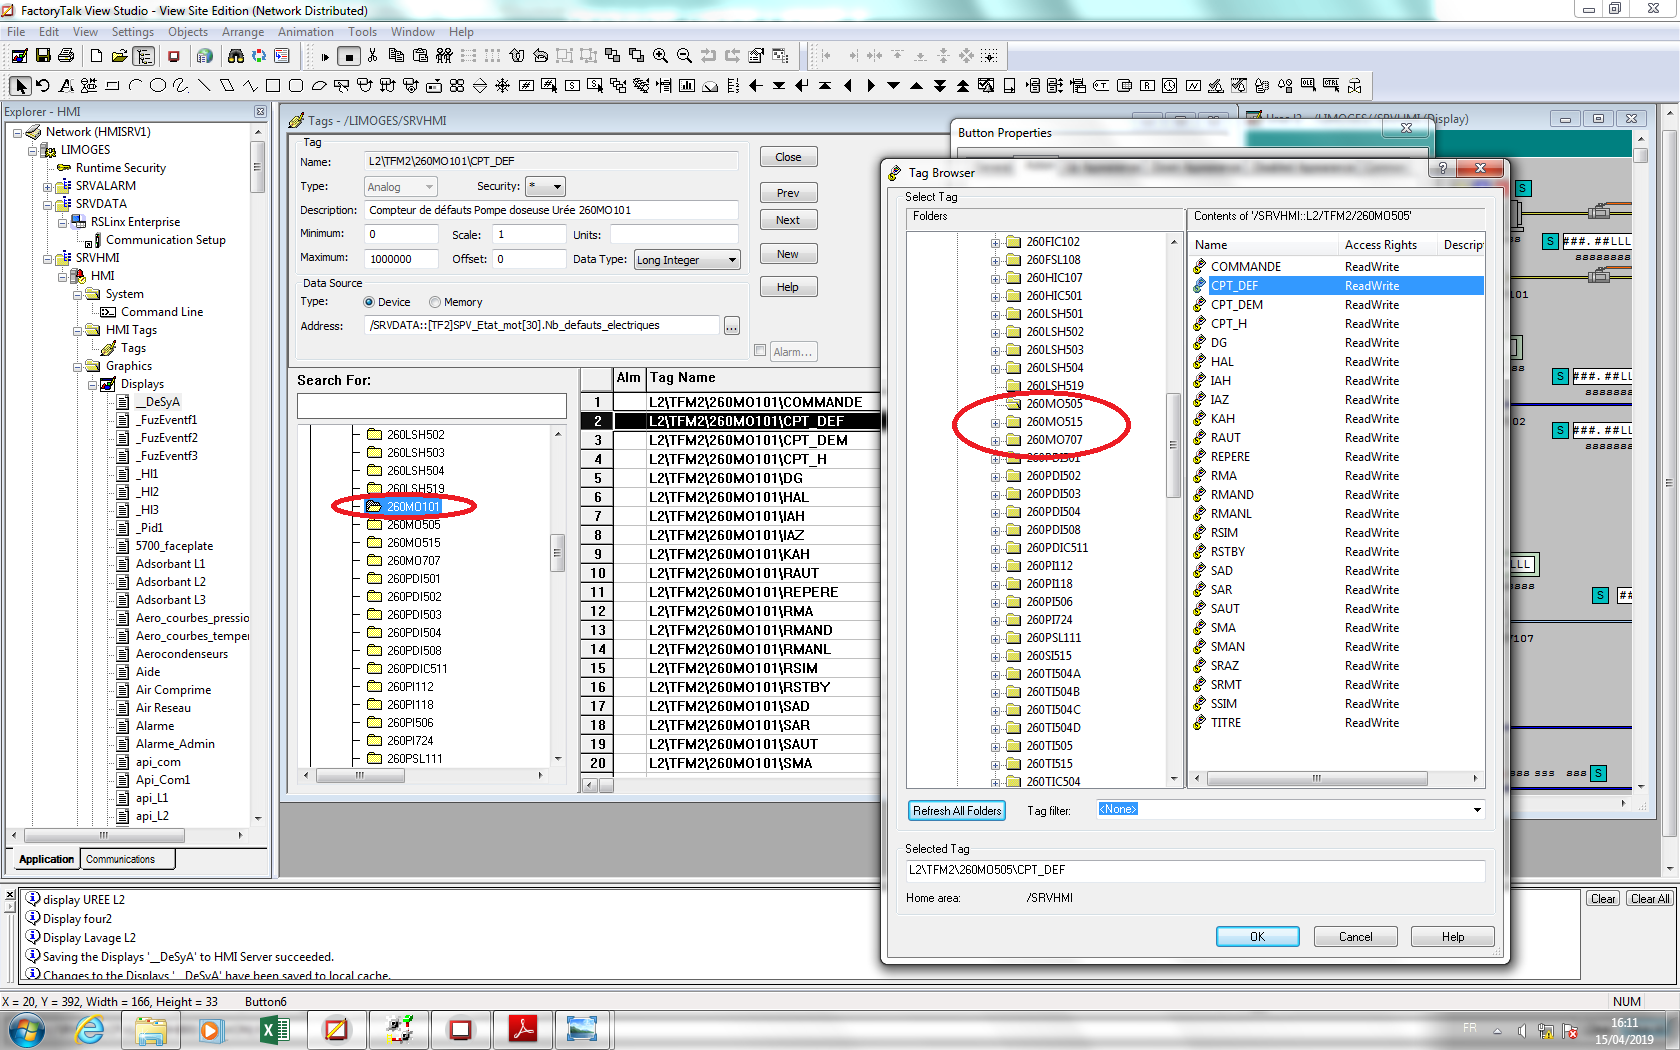The width and height of the screenshot is (1680, 1050).
Task: Select the Device data source radio button
Action: (x=369, y=302)
